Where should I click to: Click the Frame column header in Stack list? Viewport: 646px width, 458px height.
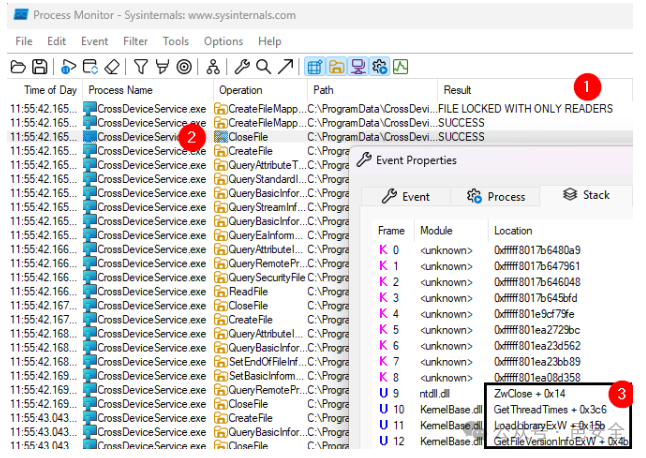click(x=391, y=231)
